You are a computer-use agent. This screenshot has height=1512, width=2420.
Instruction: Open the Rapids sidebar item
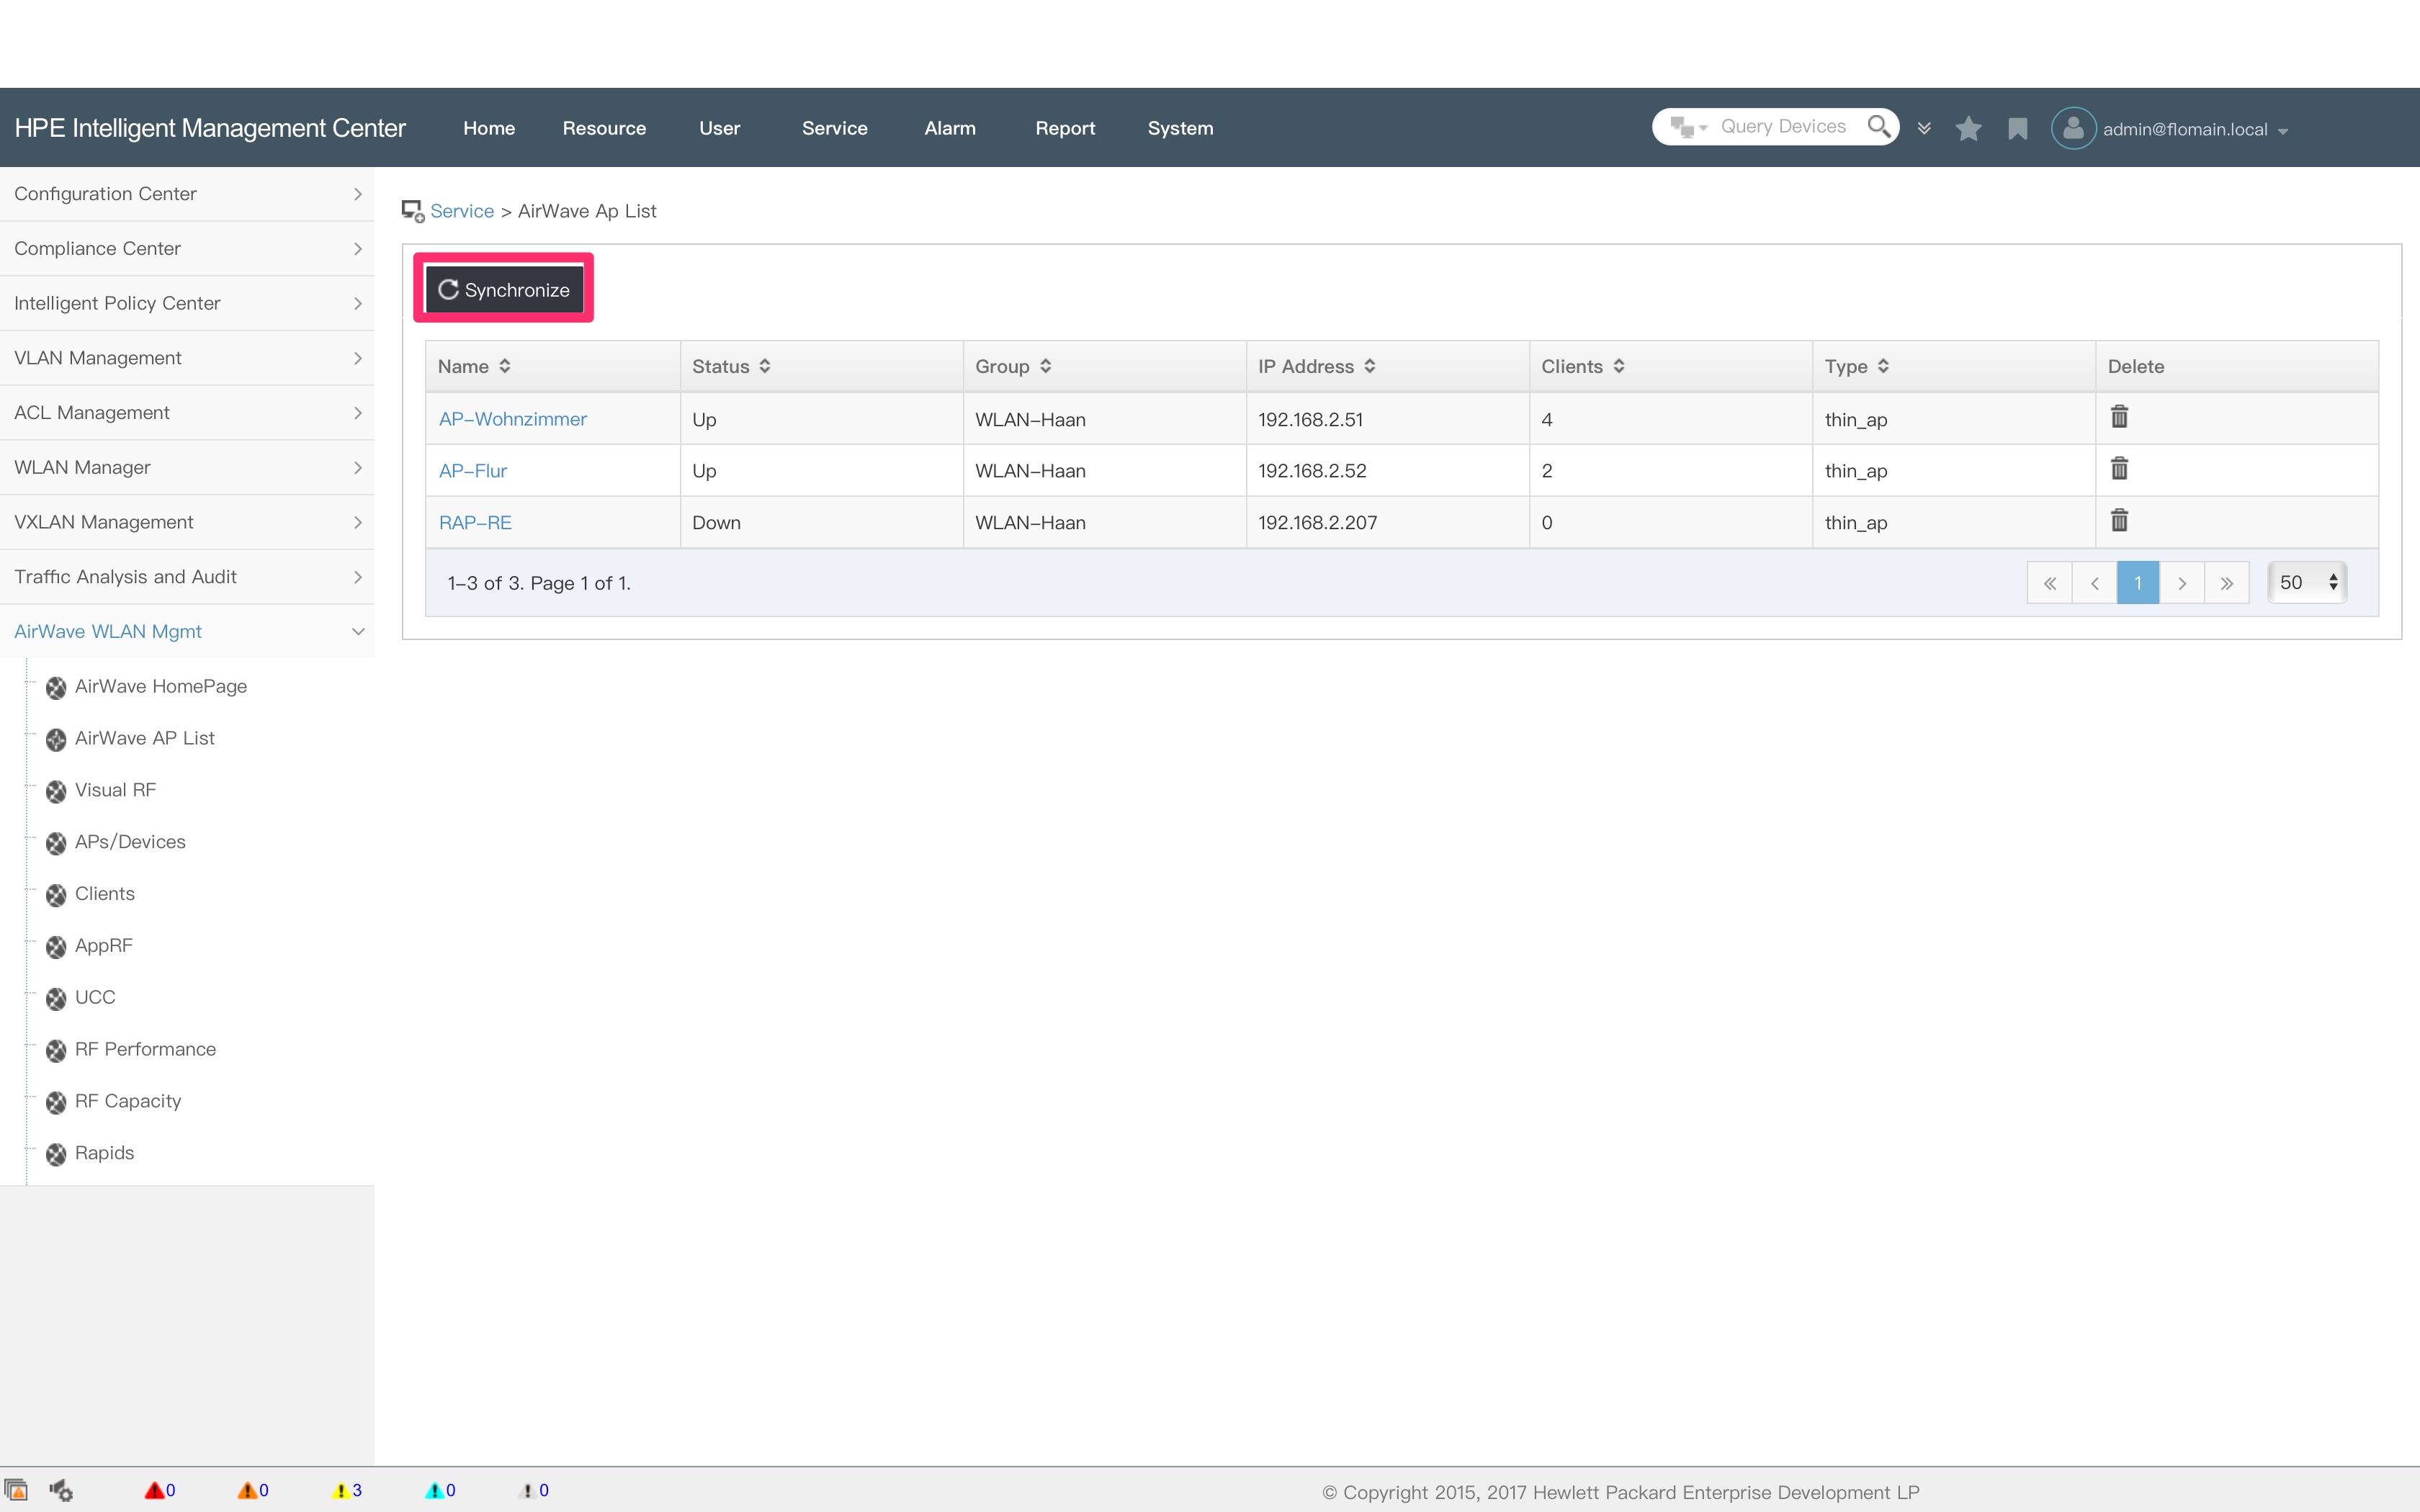[x=104, y=1153]
